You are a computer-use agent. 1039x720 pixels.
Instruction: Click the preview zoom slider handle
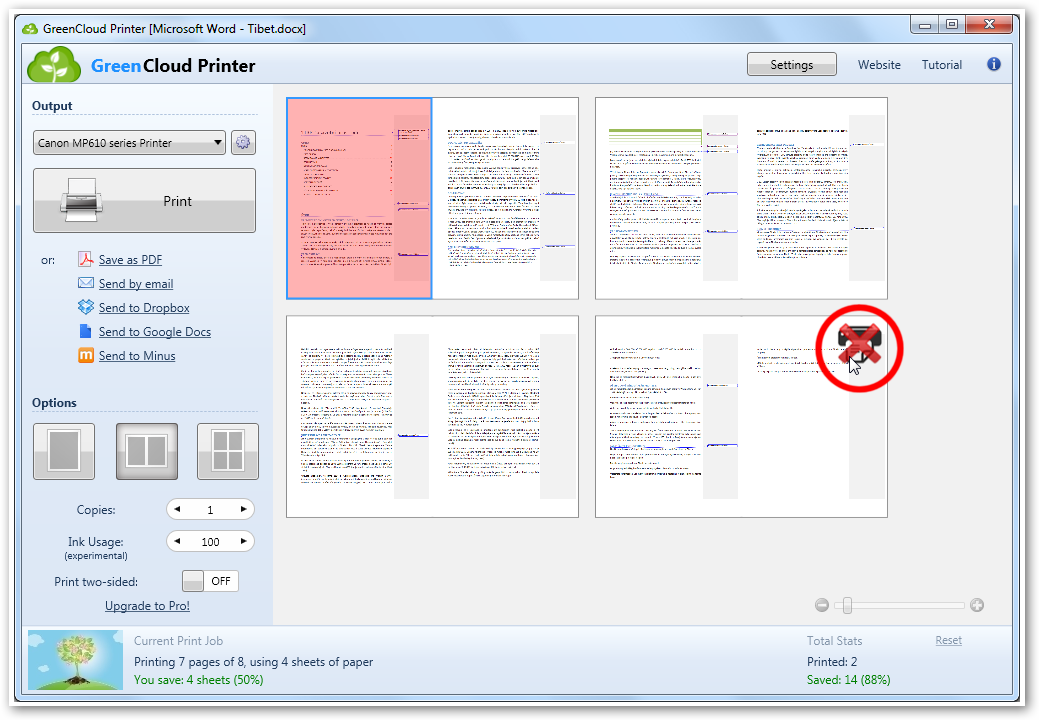847,605
